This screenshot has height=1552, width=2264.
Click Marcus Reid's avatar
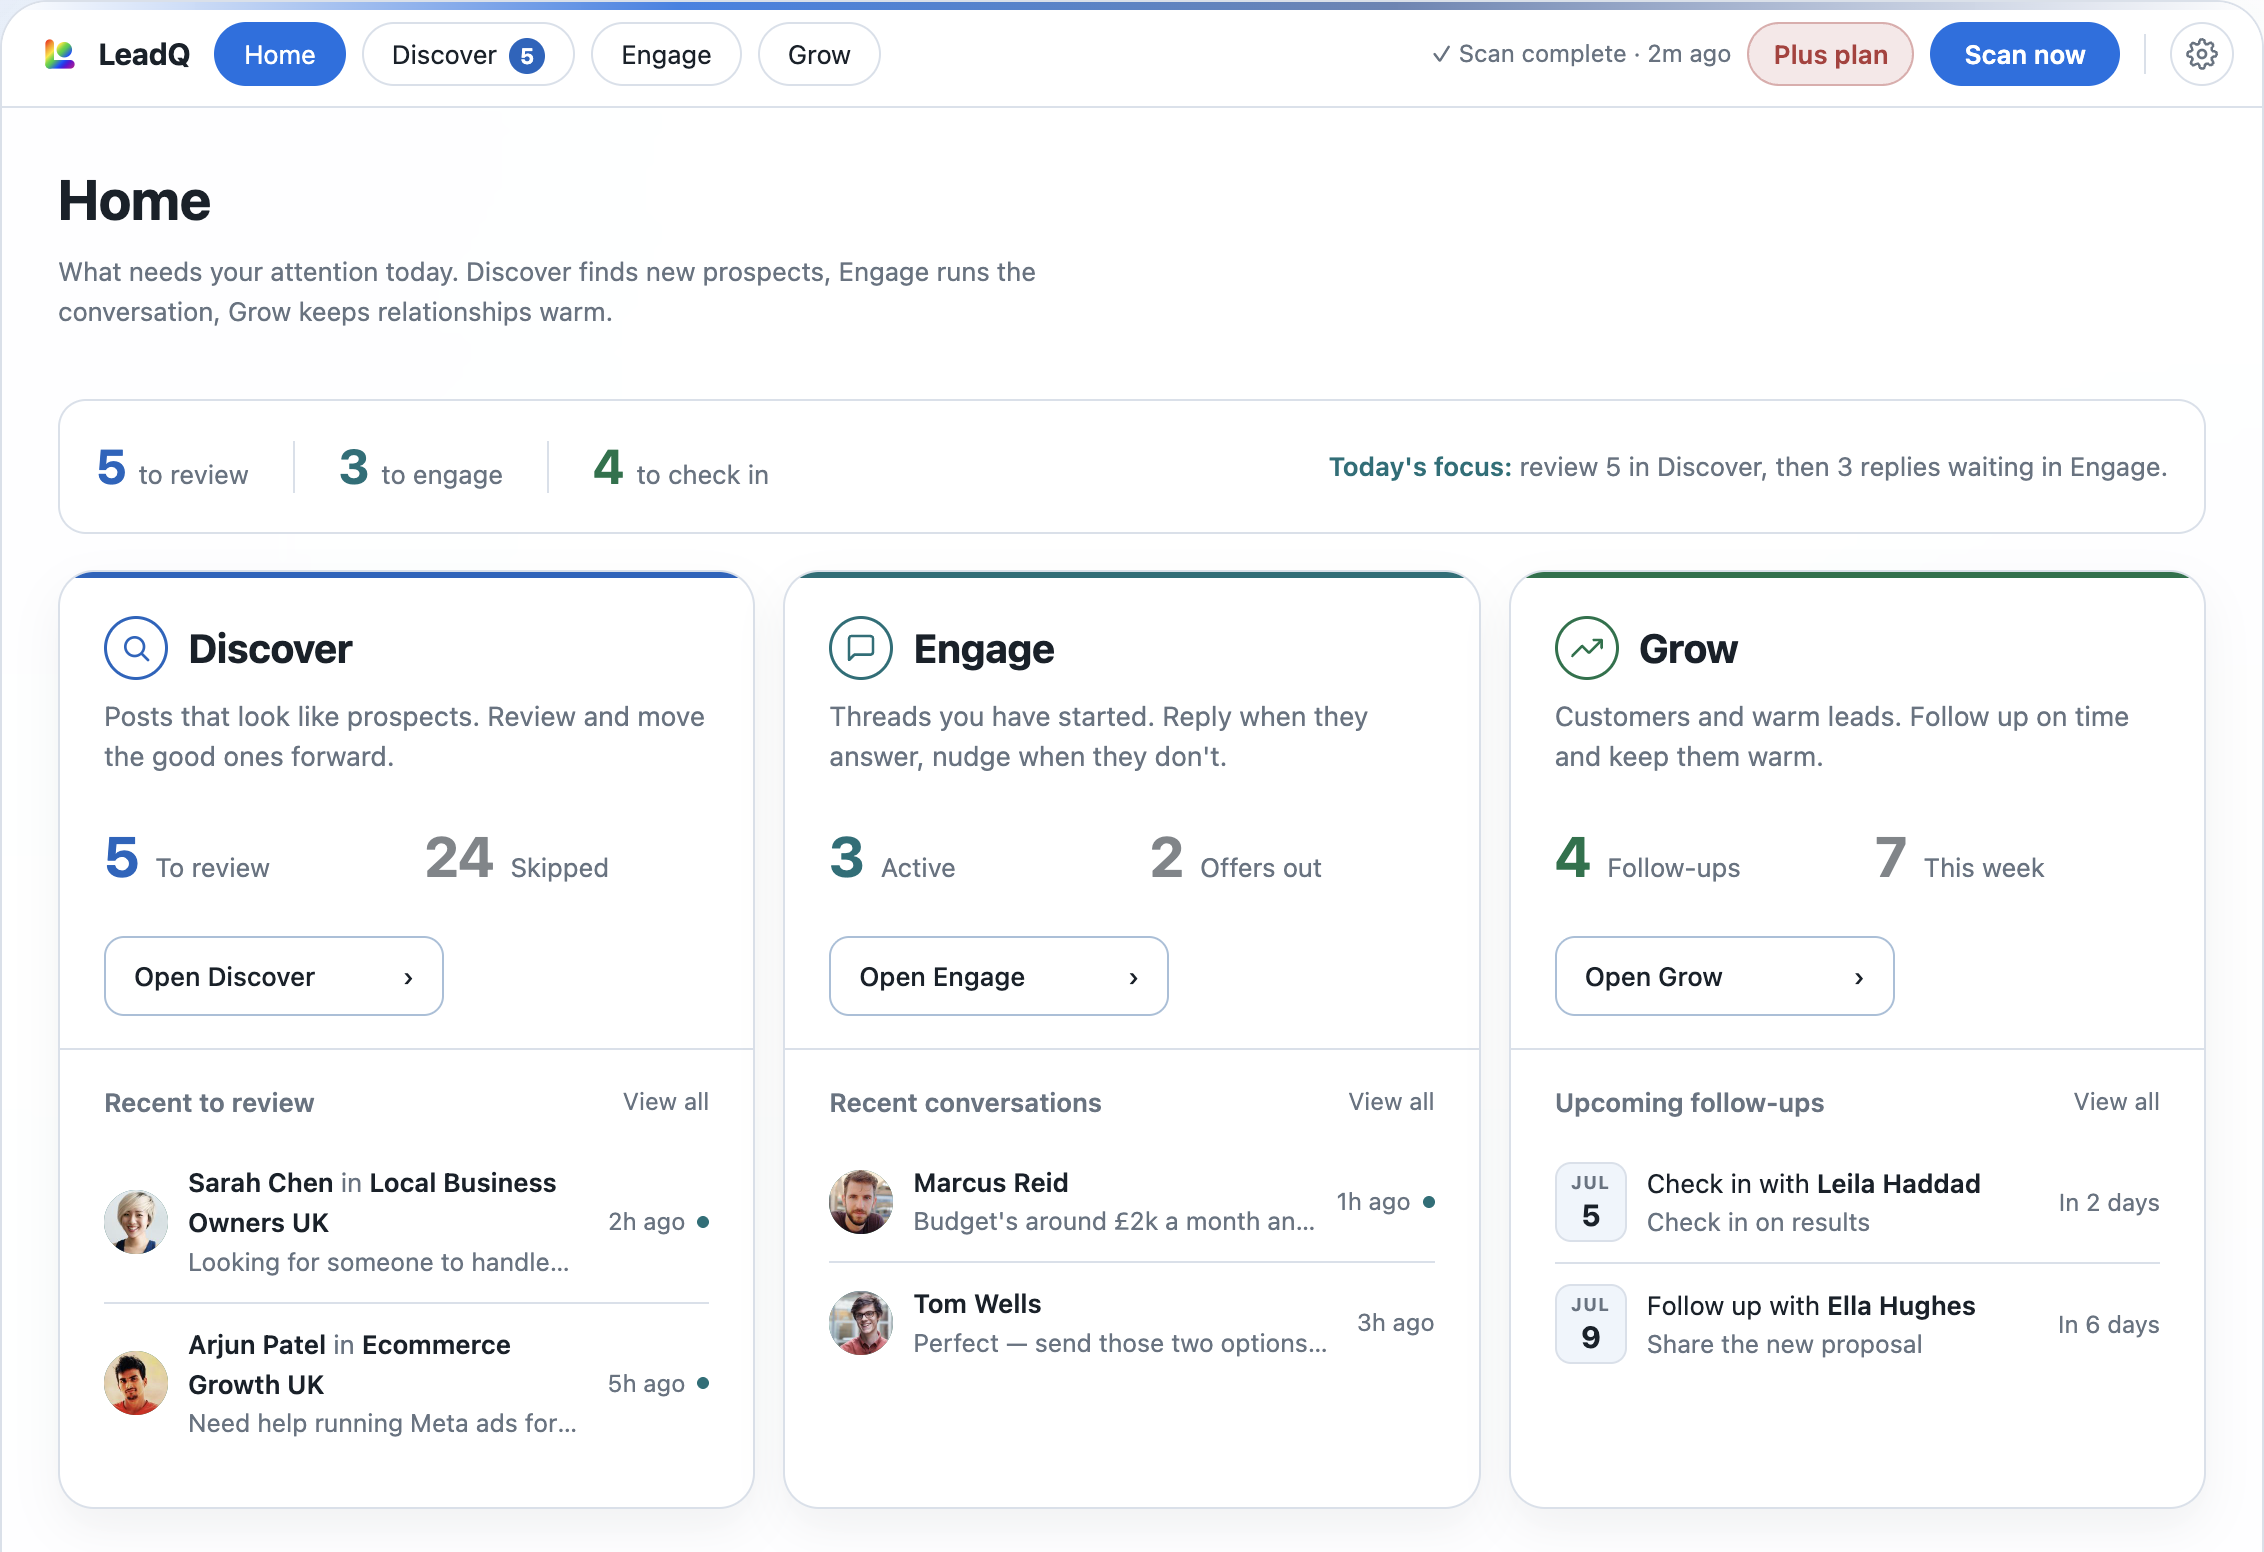[x=861, y=1201]
